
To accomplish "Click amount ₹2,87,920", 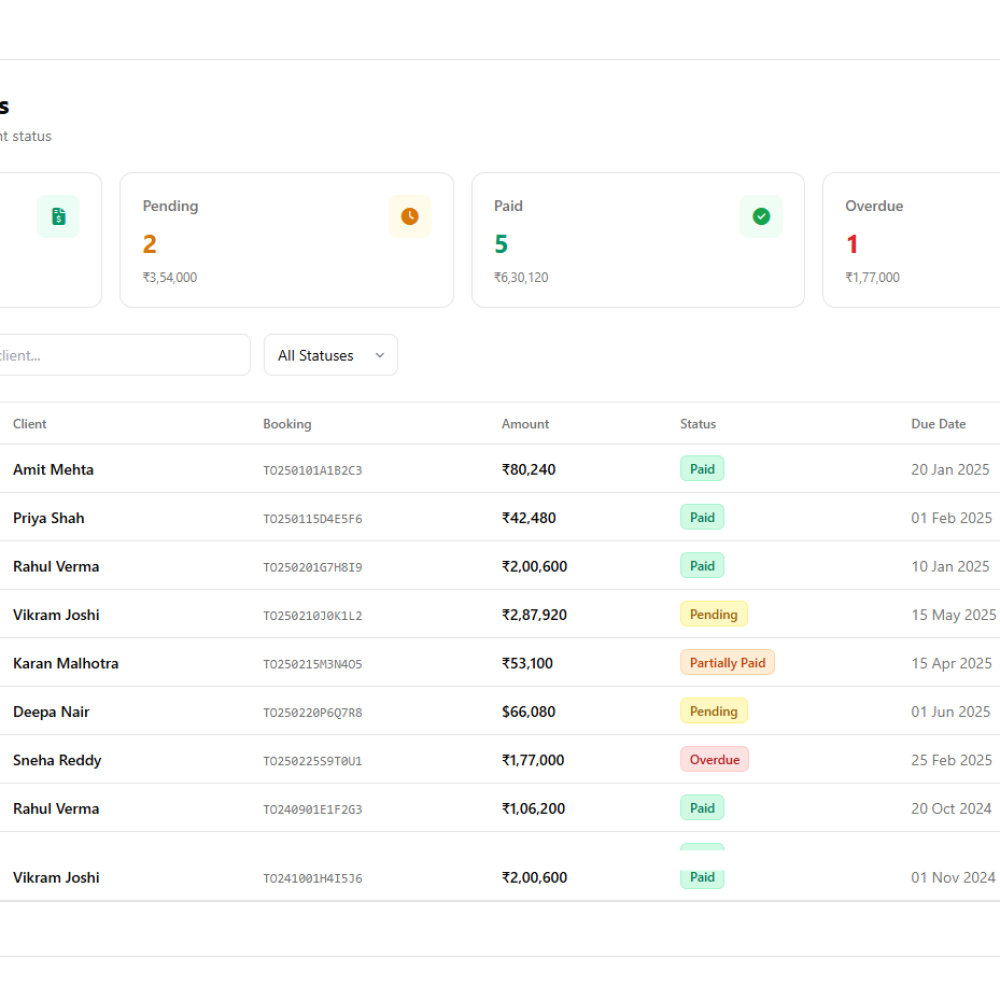I will (534, 615).
